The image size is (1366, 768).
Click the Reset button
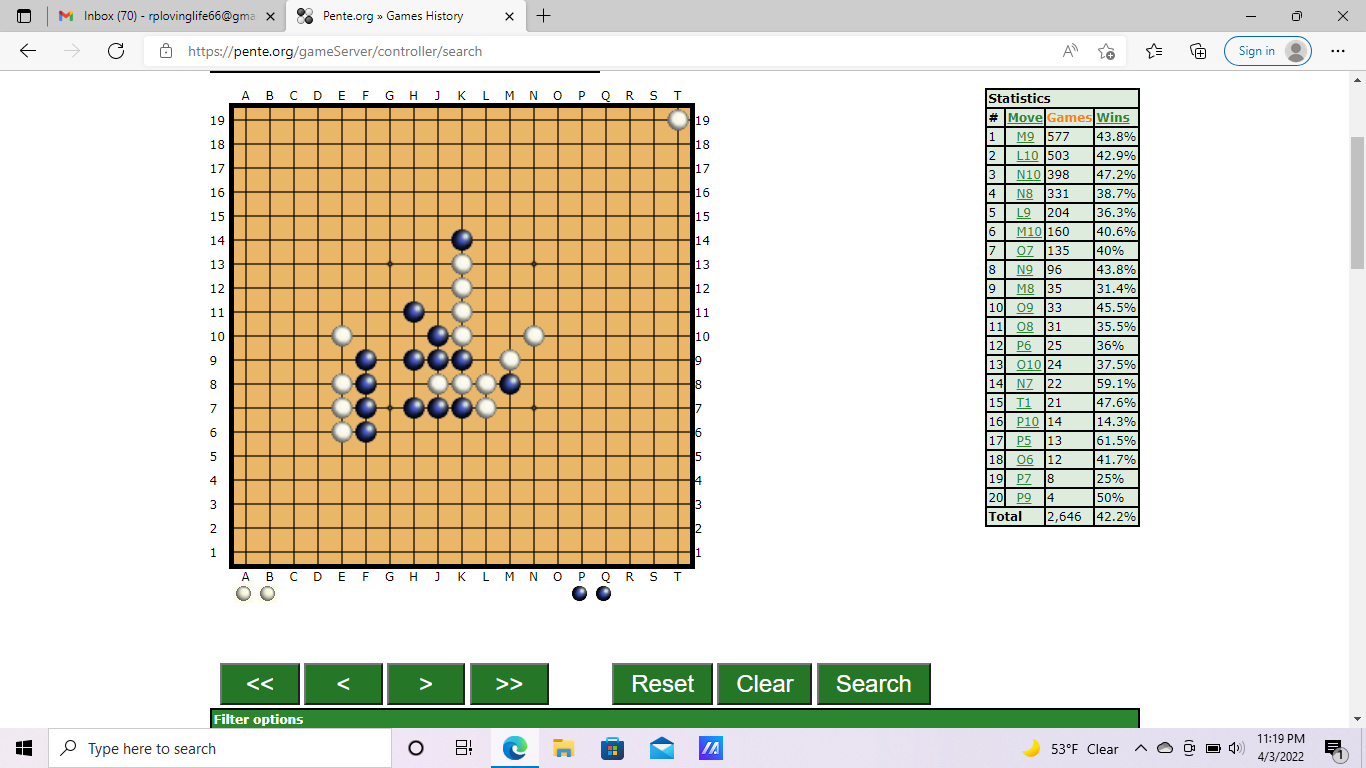663,684
